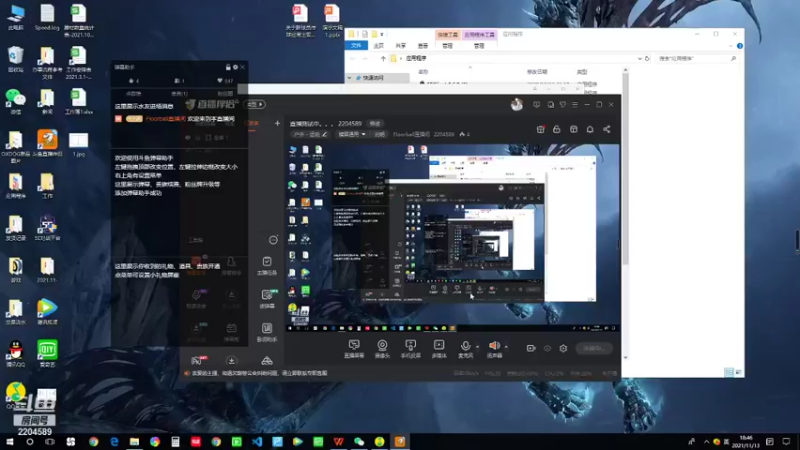Expand Explorer ribbon chevron
Viewport: 800px width, 450px height.
(x=731, y=46)
